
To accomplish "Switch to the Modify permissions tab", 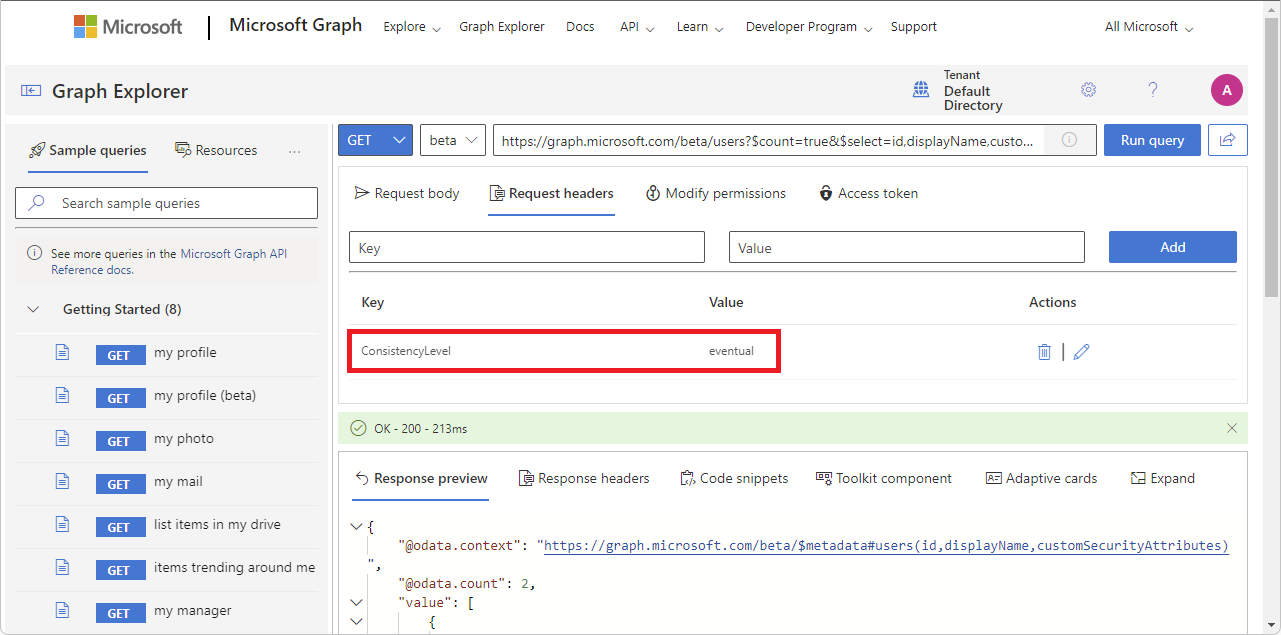I will click(715, 193).
